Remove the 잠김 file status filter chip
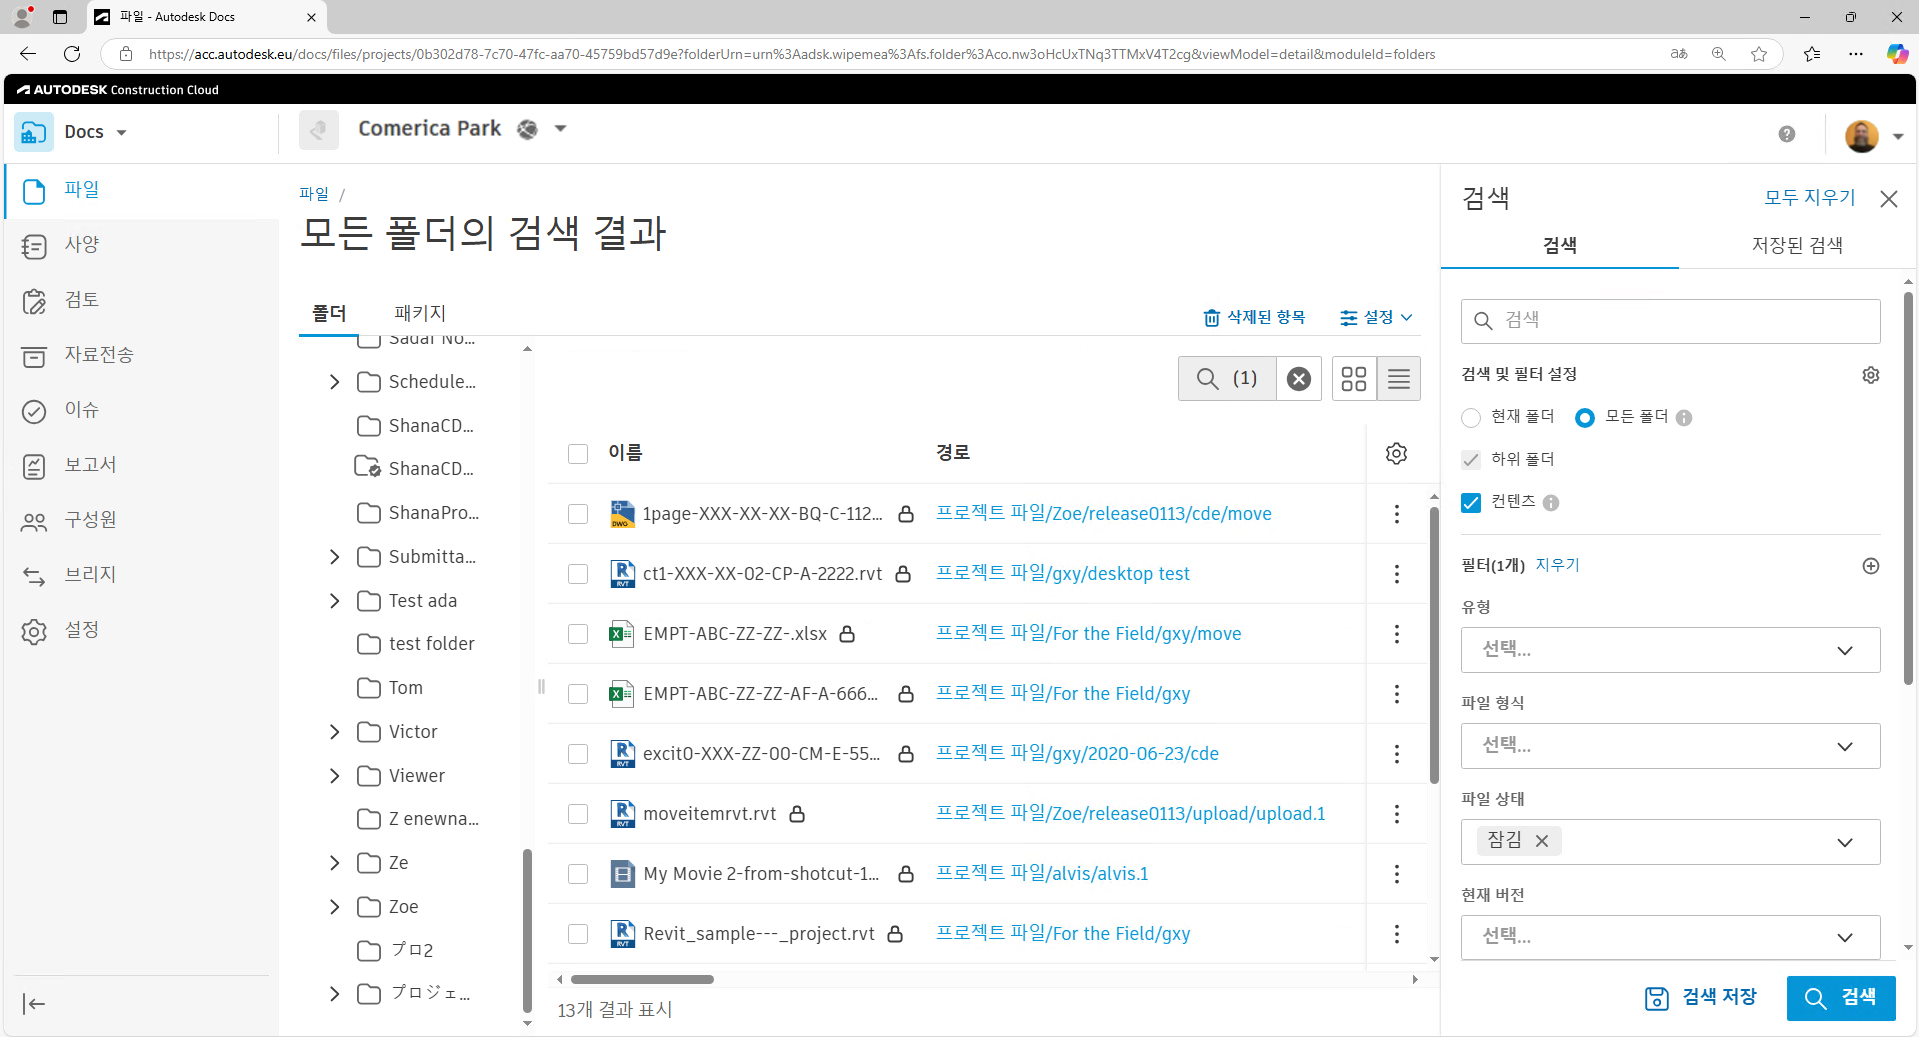Screen dimensions: 1919x1037 click(x=1540, y=841)
